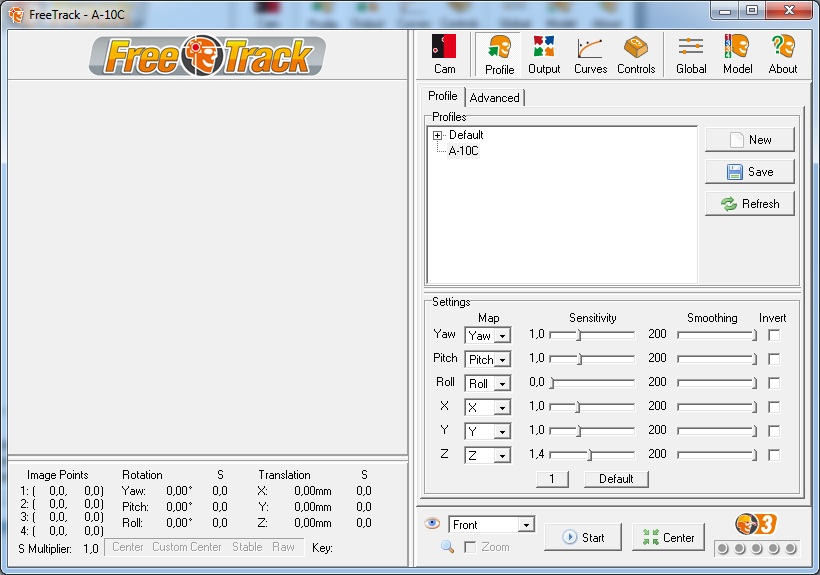820x575 pixels.
Task: Click the FreeTrack 3 head badge
Action: point(756,524)
